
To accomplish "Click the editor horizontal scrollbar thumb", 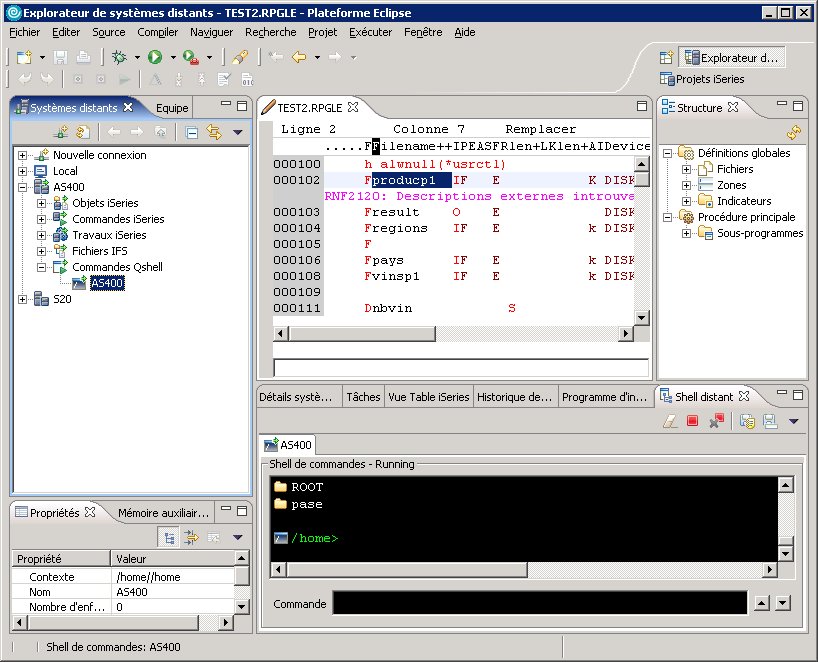I will tap(362, 333).
